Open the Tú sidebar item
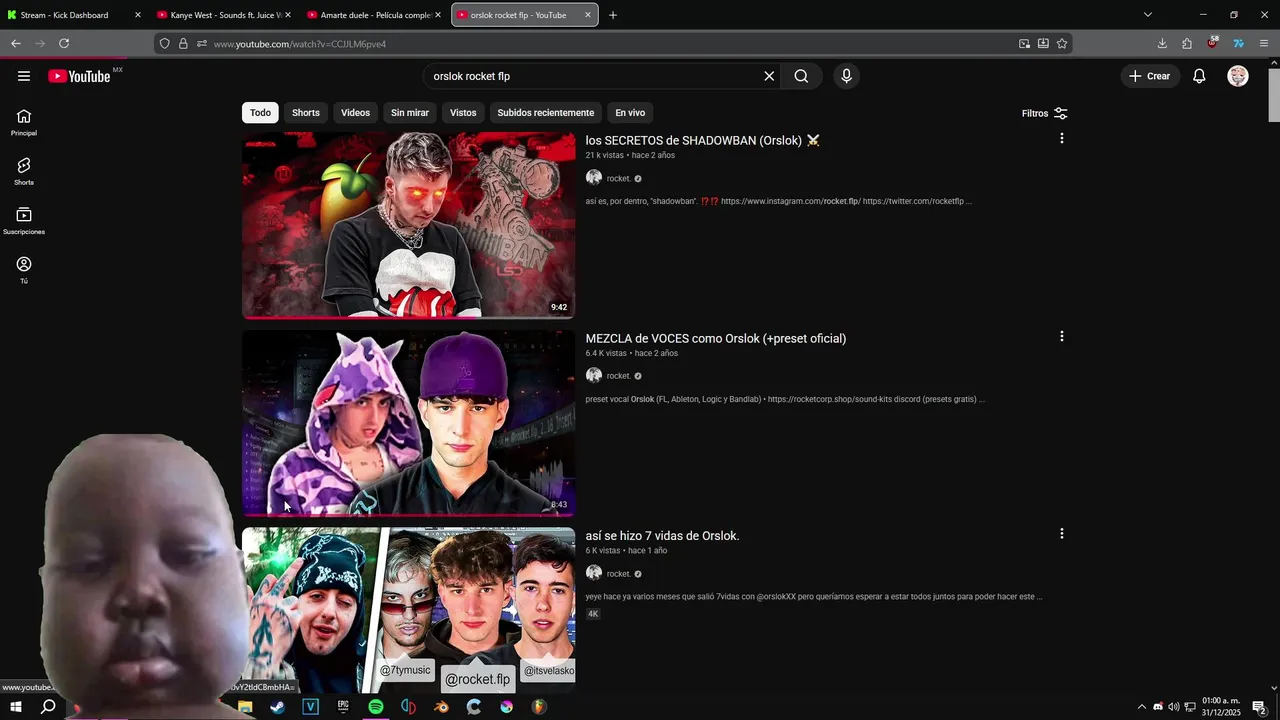1280x720 pixels. point(24,270)
